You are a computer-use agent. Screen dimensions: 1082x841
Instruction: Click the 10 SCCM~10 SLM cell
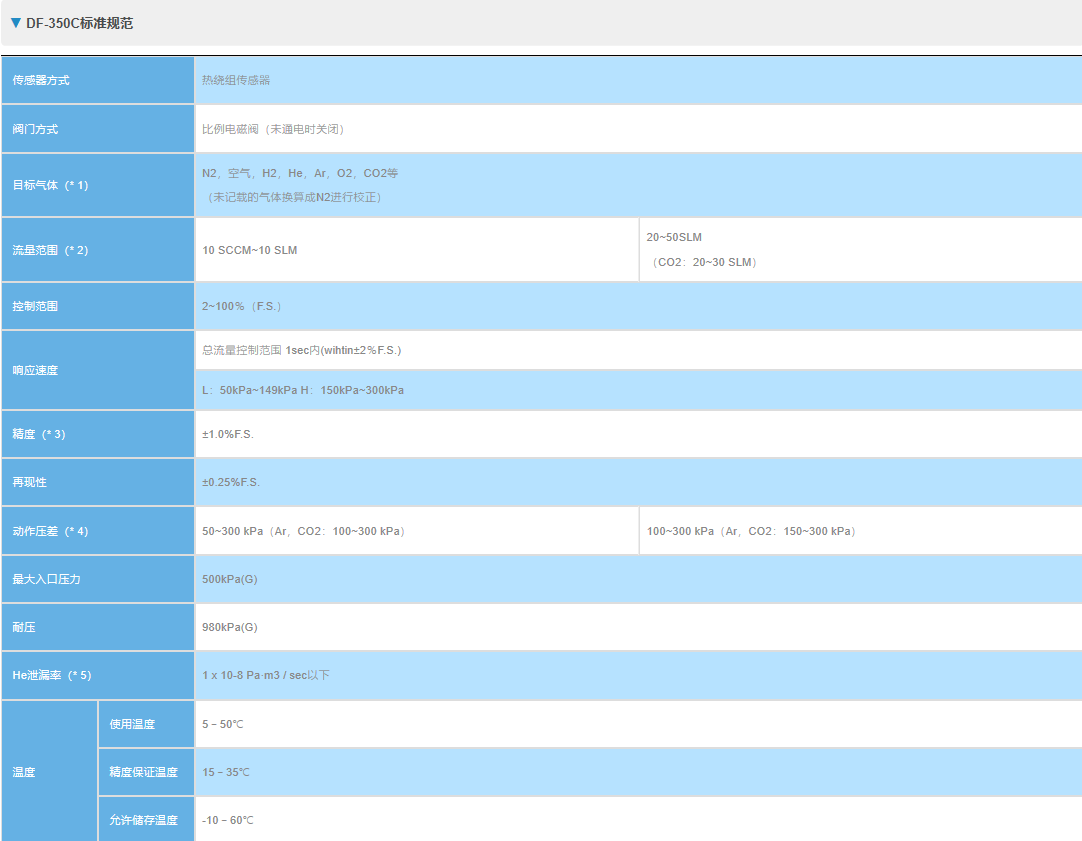tap(417, 250)
